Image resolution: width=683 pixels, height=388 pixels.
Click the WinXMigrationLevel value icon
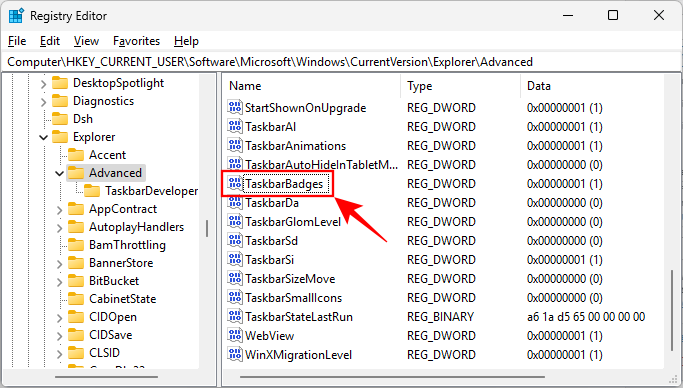click(x=235, y=354)
